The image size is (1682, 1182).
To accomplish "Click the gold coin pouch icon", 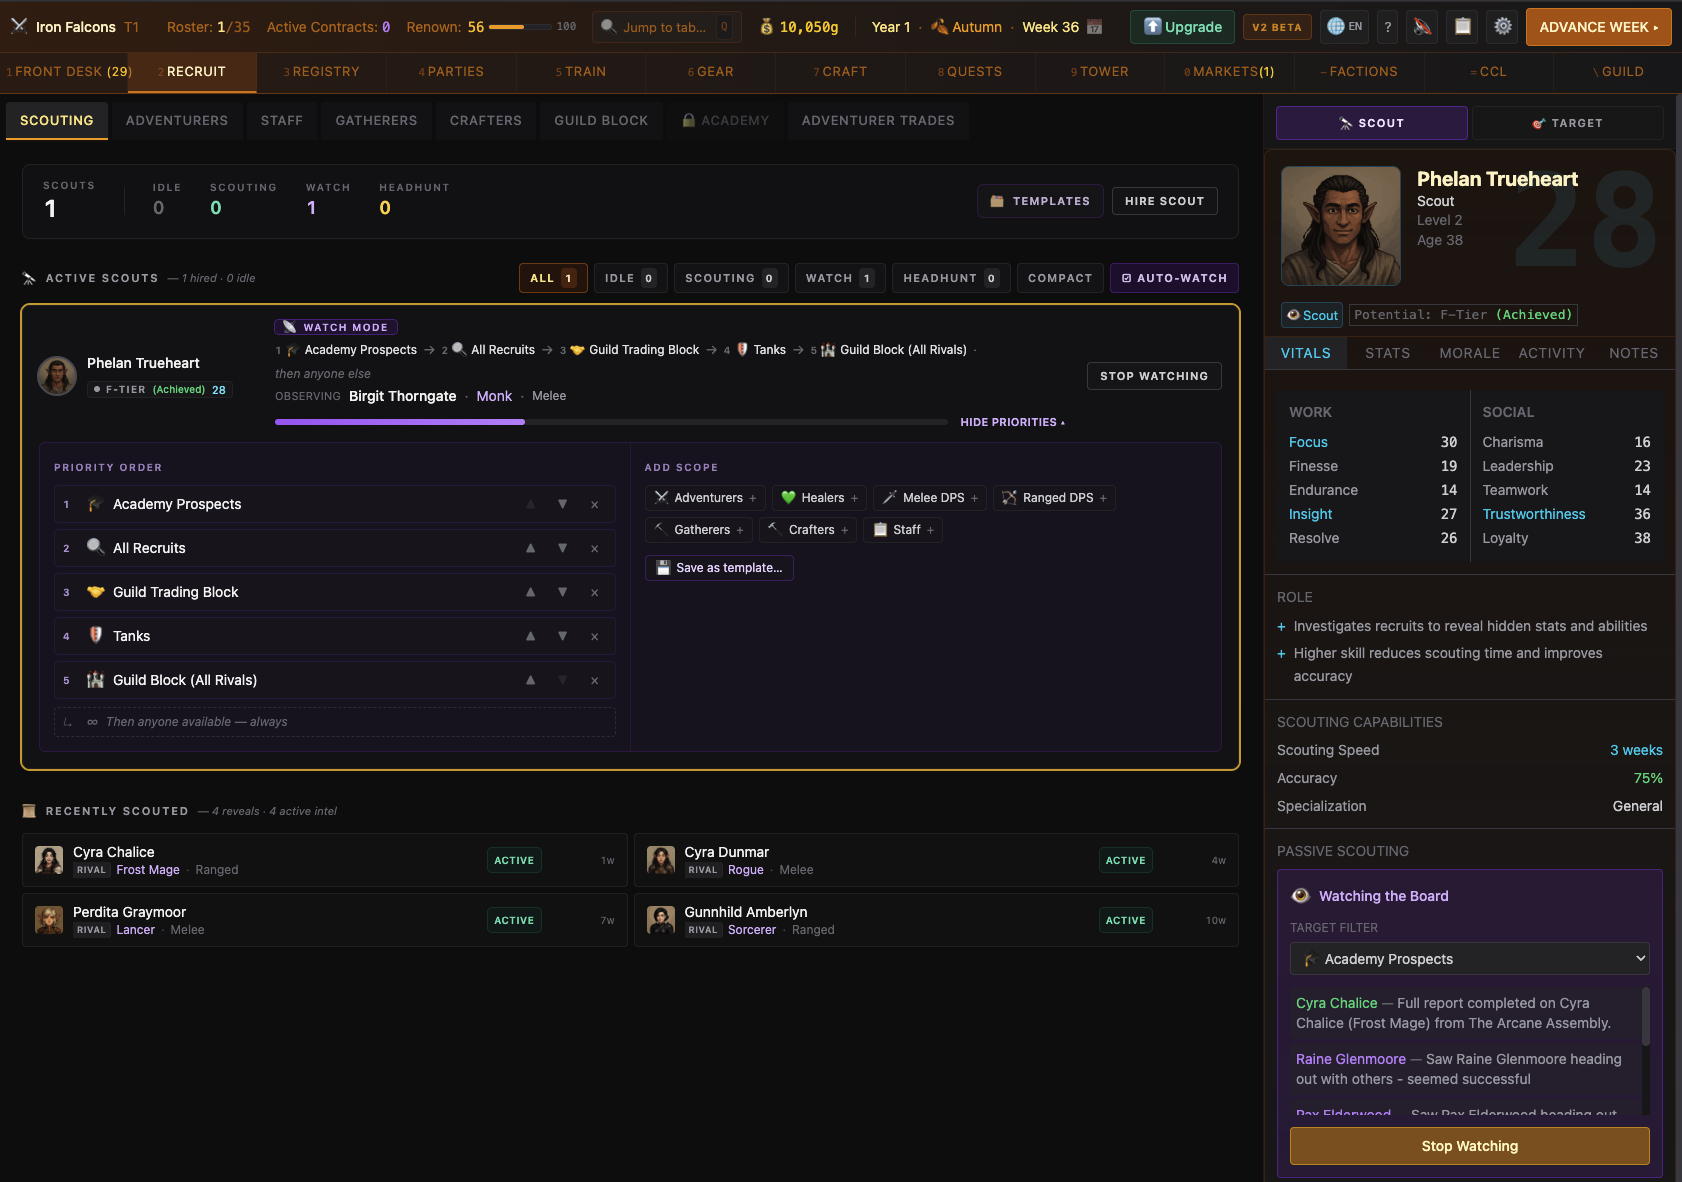I will tap(766, 27).
